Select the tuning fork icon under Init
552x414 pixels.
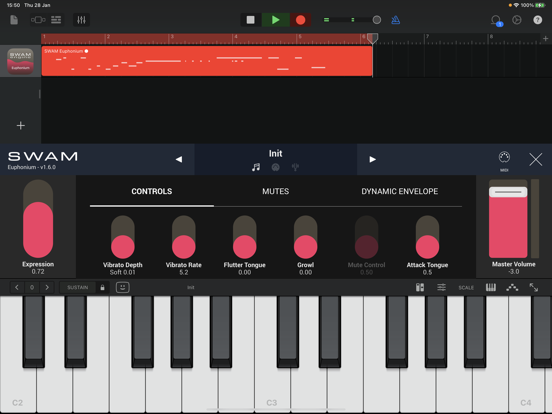(x=295, y=167)
